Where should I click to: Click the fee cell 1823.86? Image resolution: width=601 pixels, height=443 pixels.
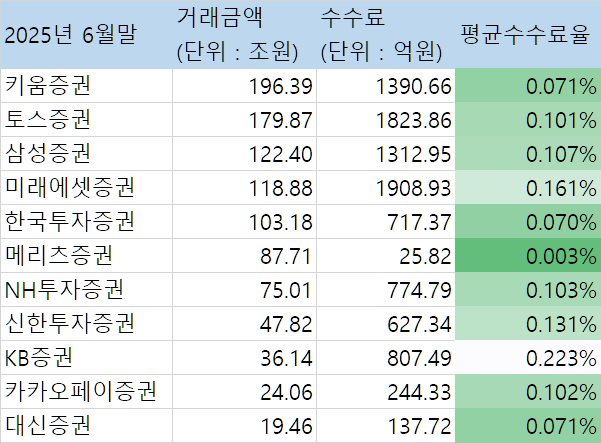[386, 120]
